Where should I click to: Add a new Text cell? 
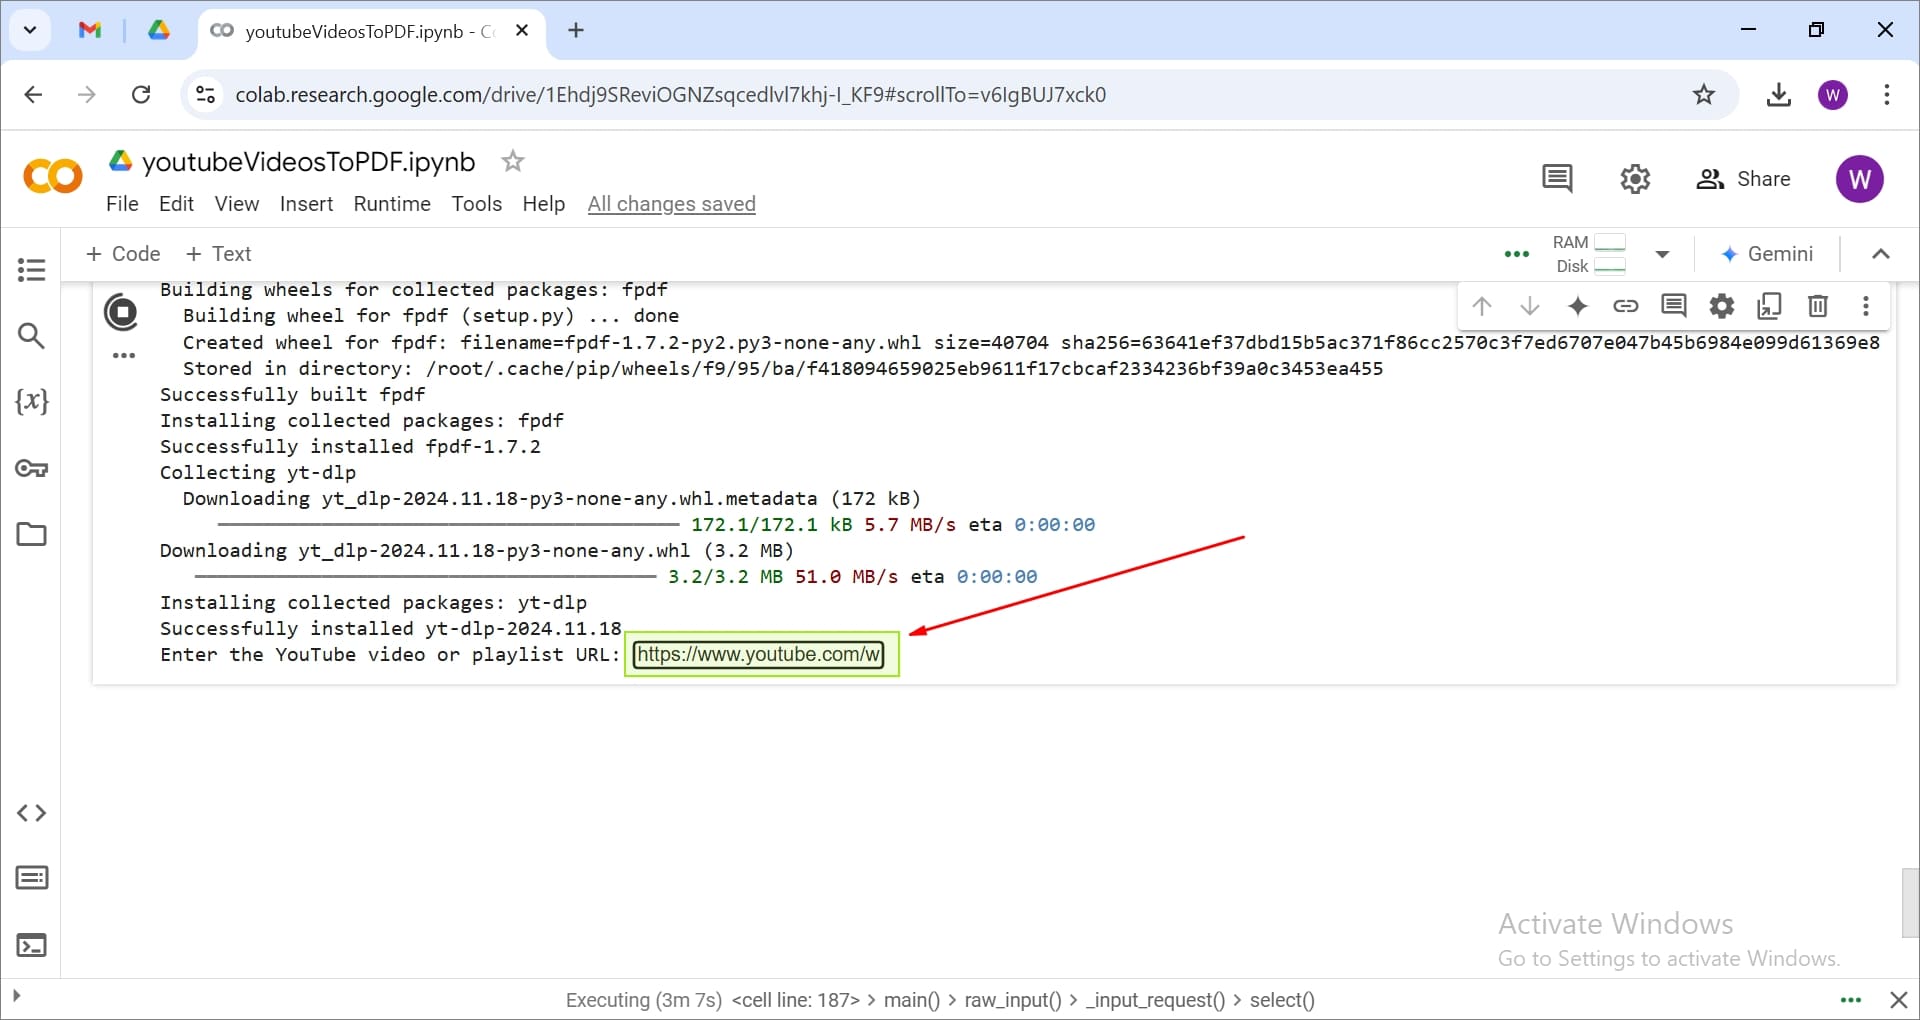click(x=218, y=254)
